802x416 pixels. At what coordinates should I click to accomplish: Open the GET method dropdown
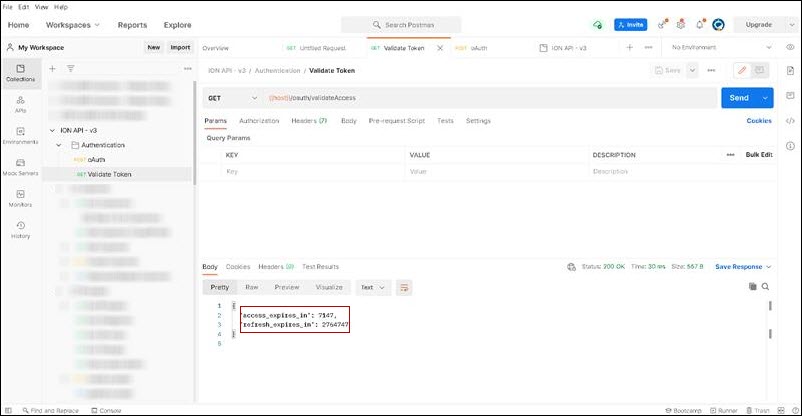tap(233, 98)
